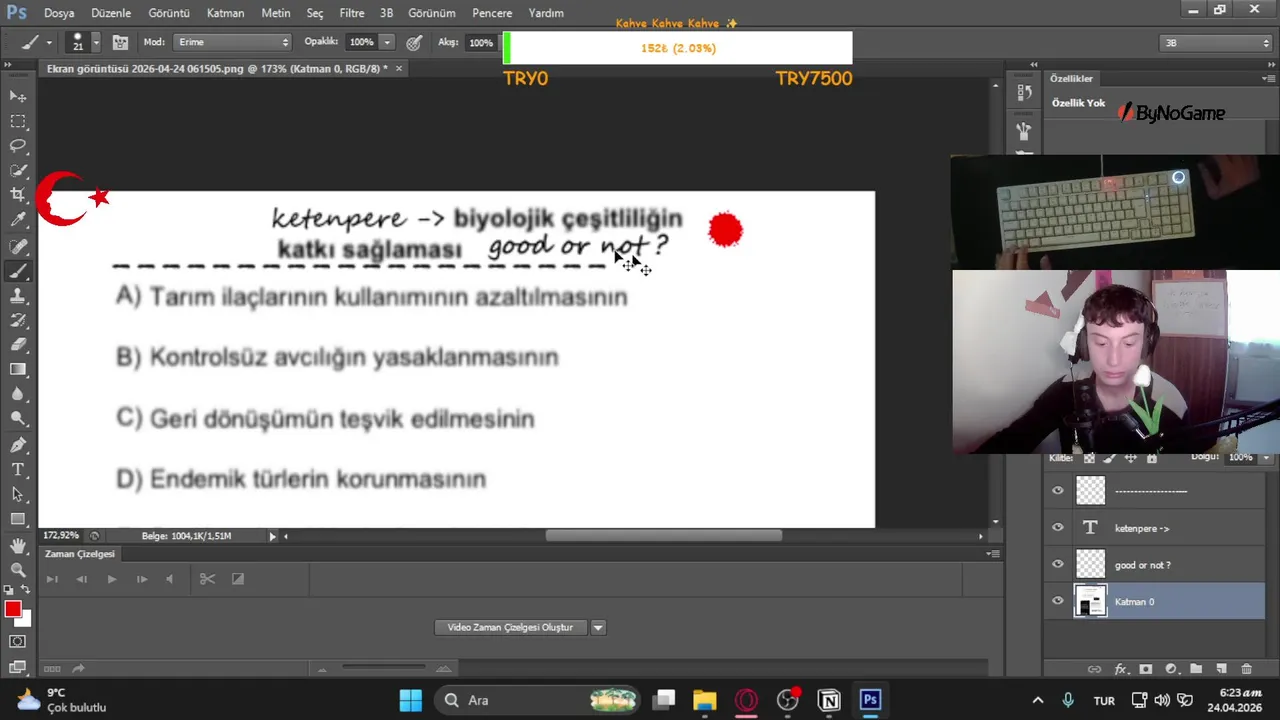Open the Mod blend mode dropdown

(x=232, y=43)
